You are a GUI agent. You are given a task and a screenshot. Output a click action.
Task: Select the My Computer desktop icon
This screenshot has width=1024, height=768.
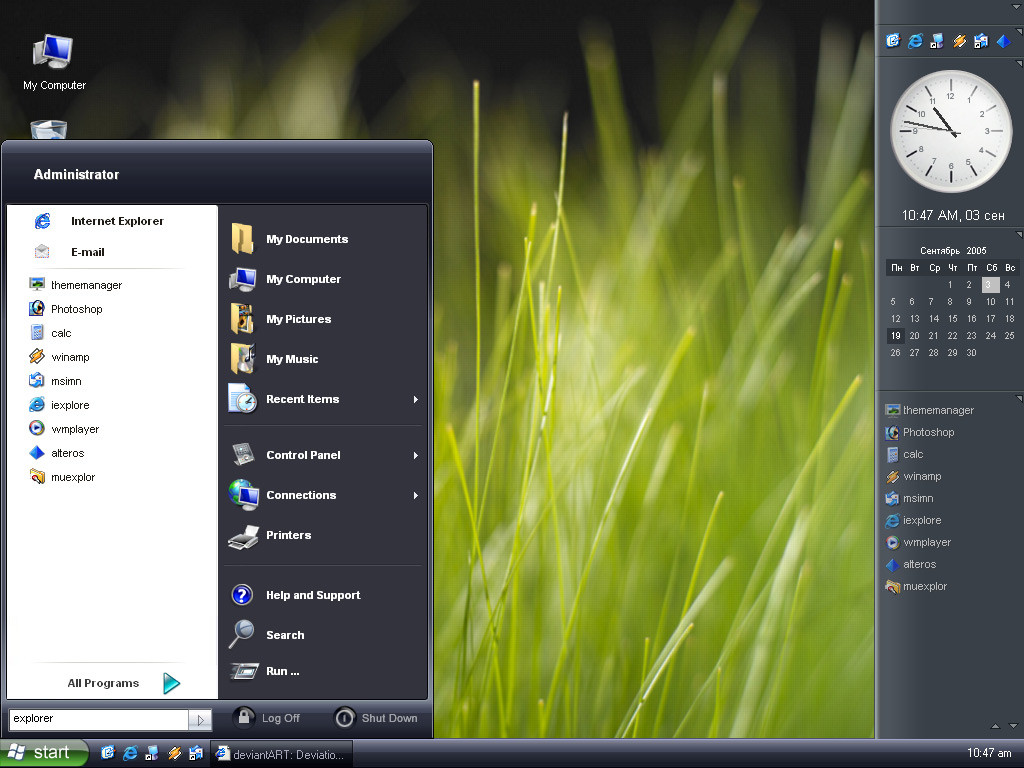(x=54, y=63)
